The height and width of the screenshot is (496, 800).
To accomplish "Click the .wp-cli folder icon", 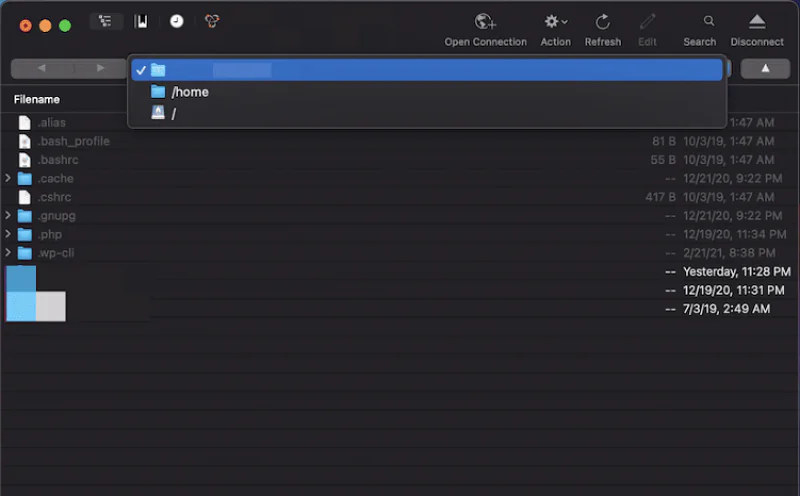I will tap(24, 253).
